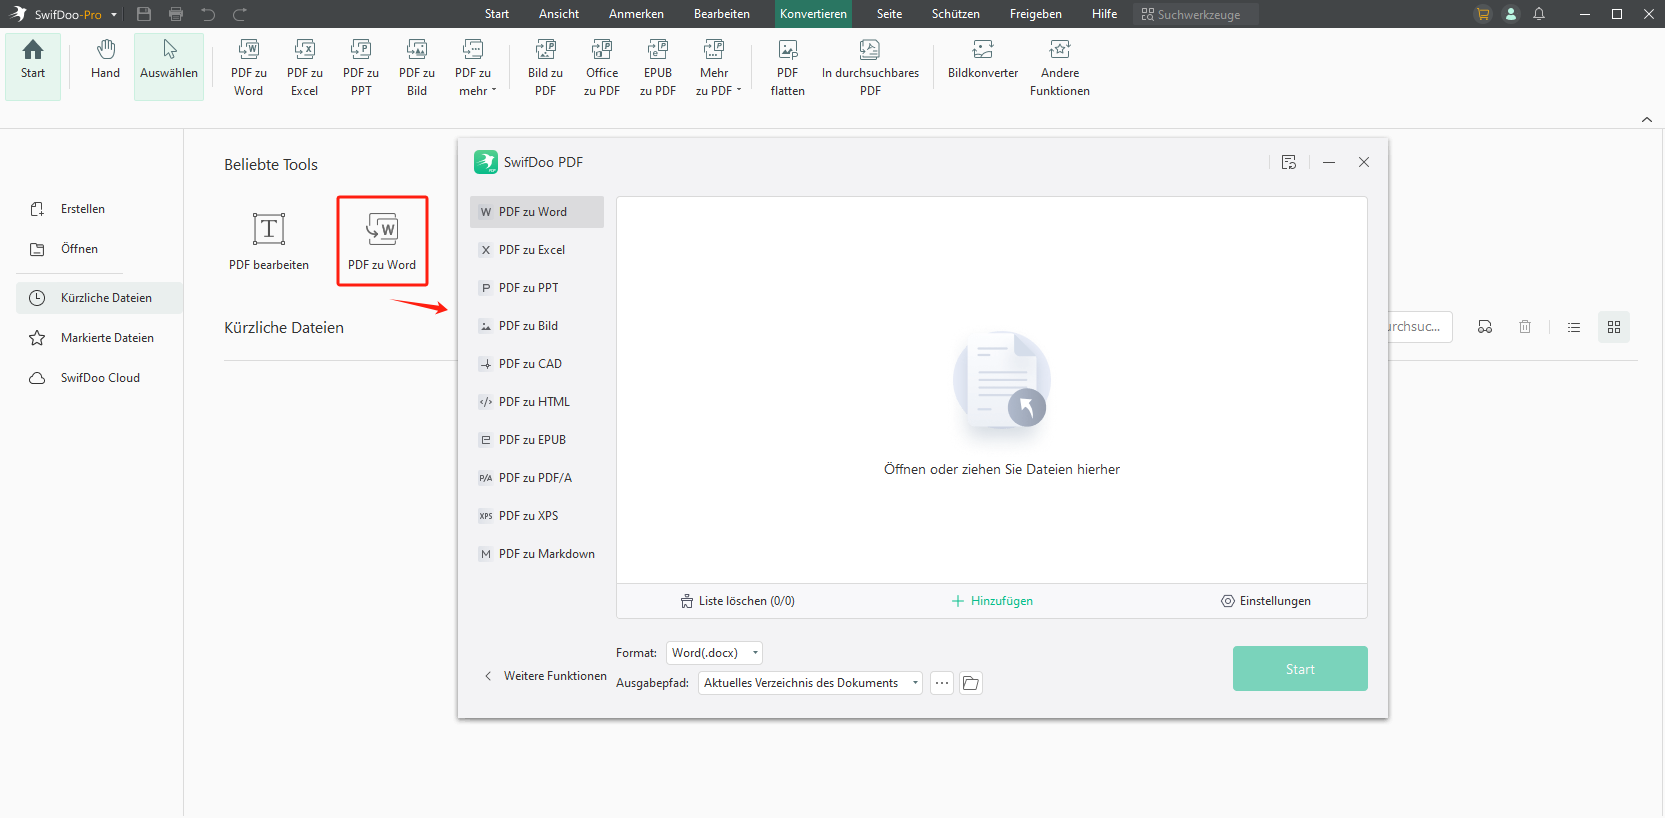
Task: Open the Bildkonverter tool
Action: (x=983, y=60)
